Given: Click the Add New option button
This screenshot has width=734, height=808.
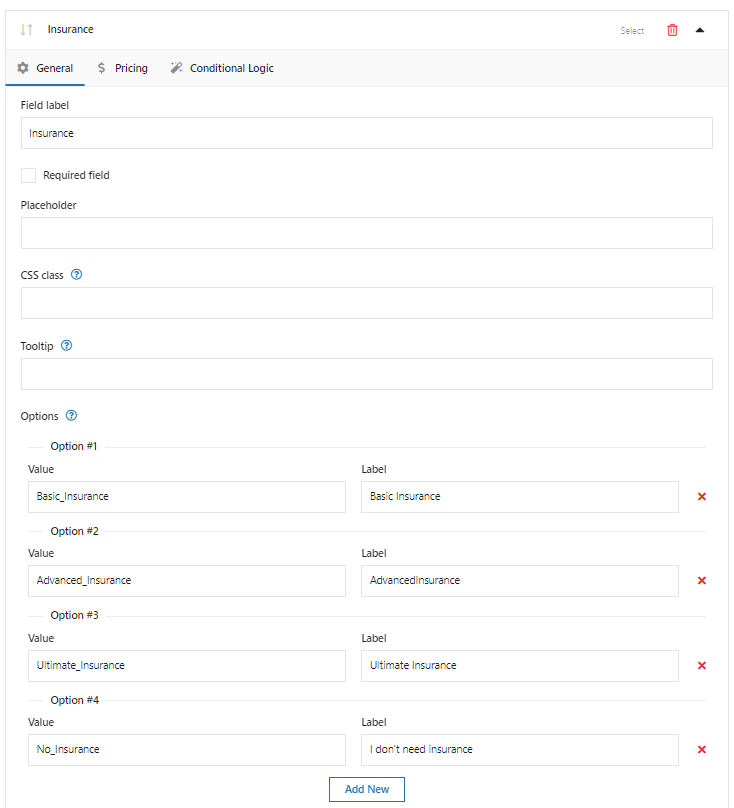Looking at the screenshot, I should click(366, 789).
